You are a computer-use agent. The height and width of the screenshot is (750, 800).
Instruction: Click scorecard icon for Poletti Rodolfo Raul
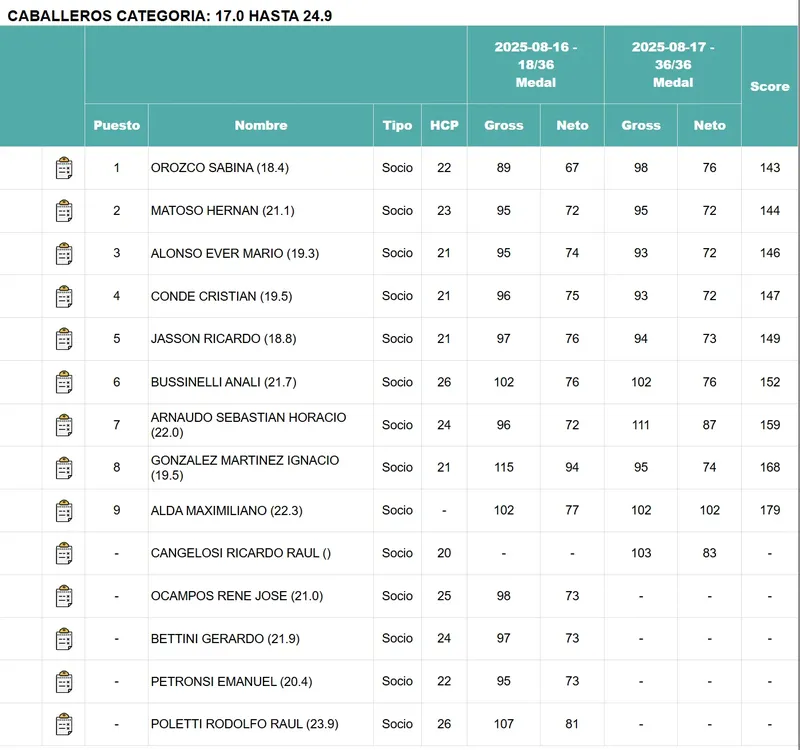[64, 724]
